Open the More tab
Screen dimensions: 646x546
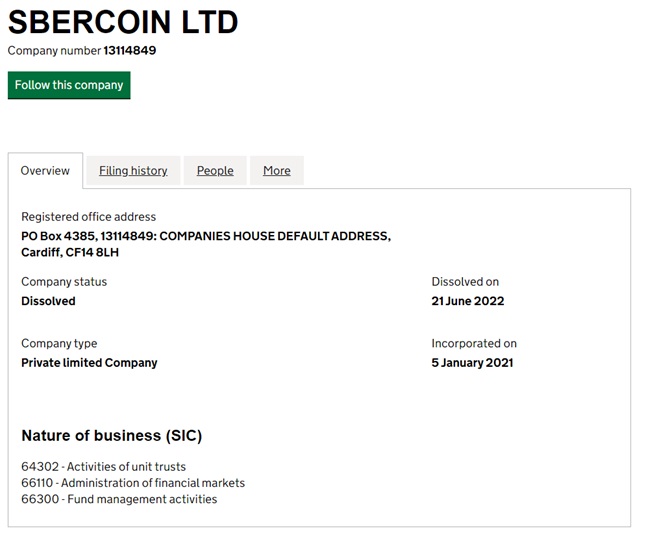[277, 171]
